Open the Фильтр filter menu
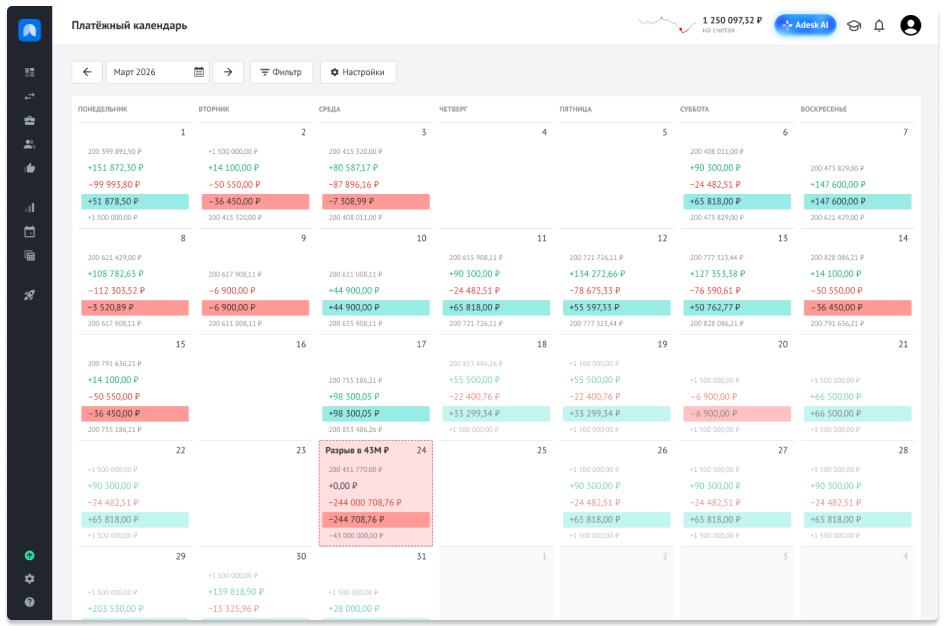This screenshot has height=626, width=945. coord(281,72)
